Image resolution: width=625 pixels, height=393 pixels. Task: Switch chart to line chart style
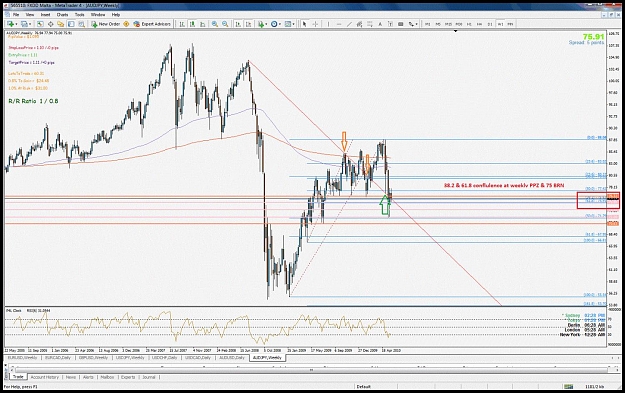coord(202,24)
